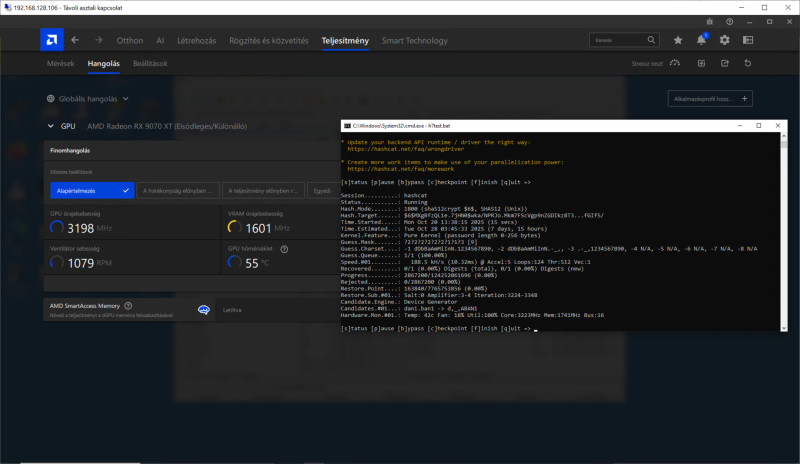This screenshot has width=800, height=464.
Task: Click the globe icon beside Globális hangolás
Action: 51,99
